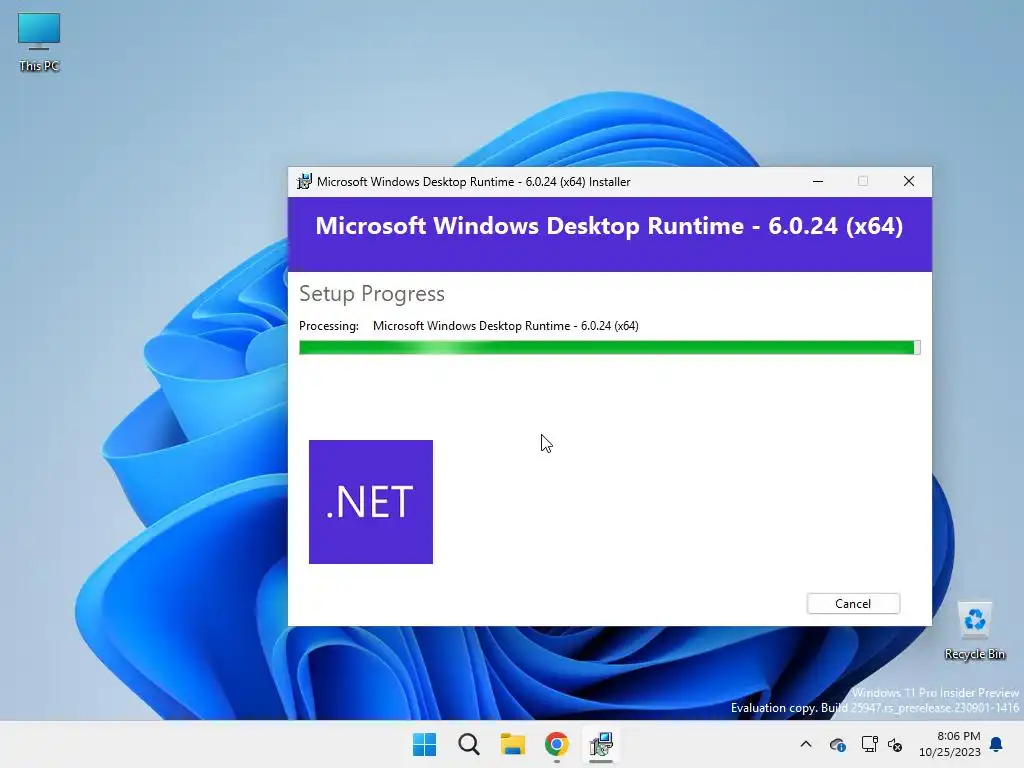
Task: Click the purple banner heading text
Action: tap(609, 226)
